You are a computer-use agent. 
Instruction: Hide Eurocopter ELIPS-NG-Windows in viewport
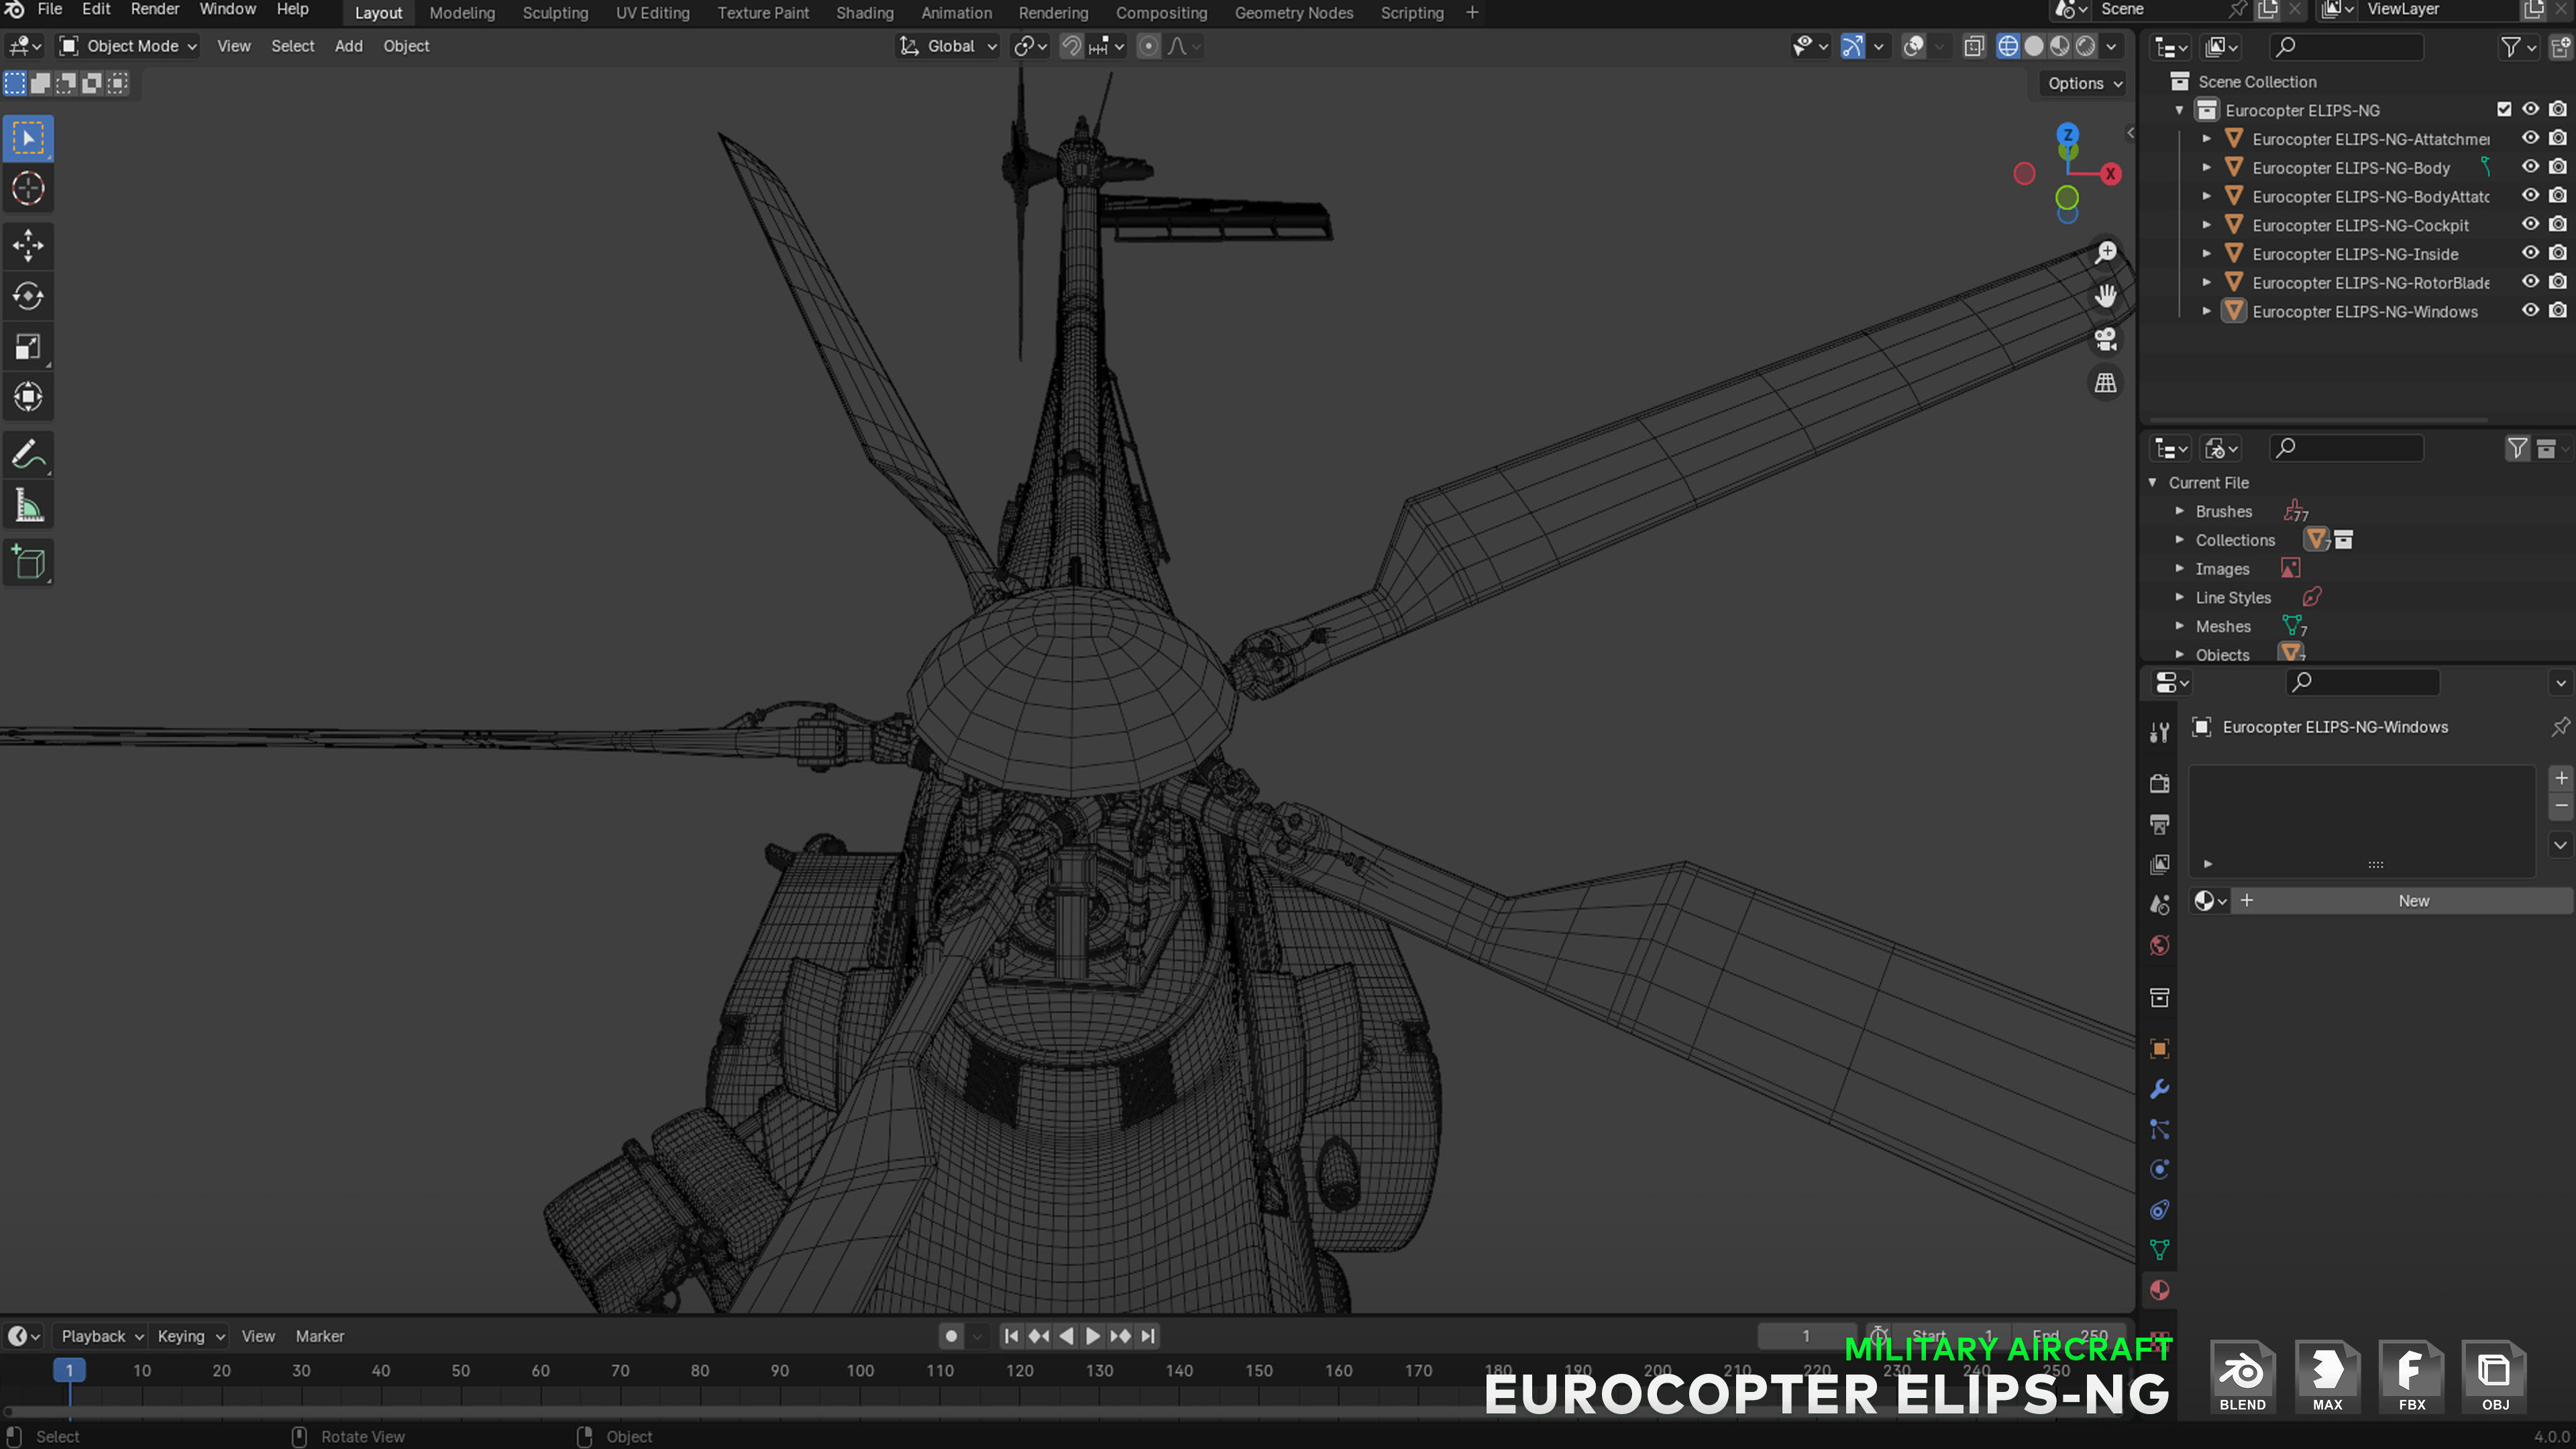[2530, 311]
